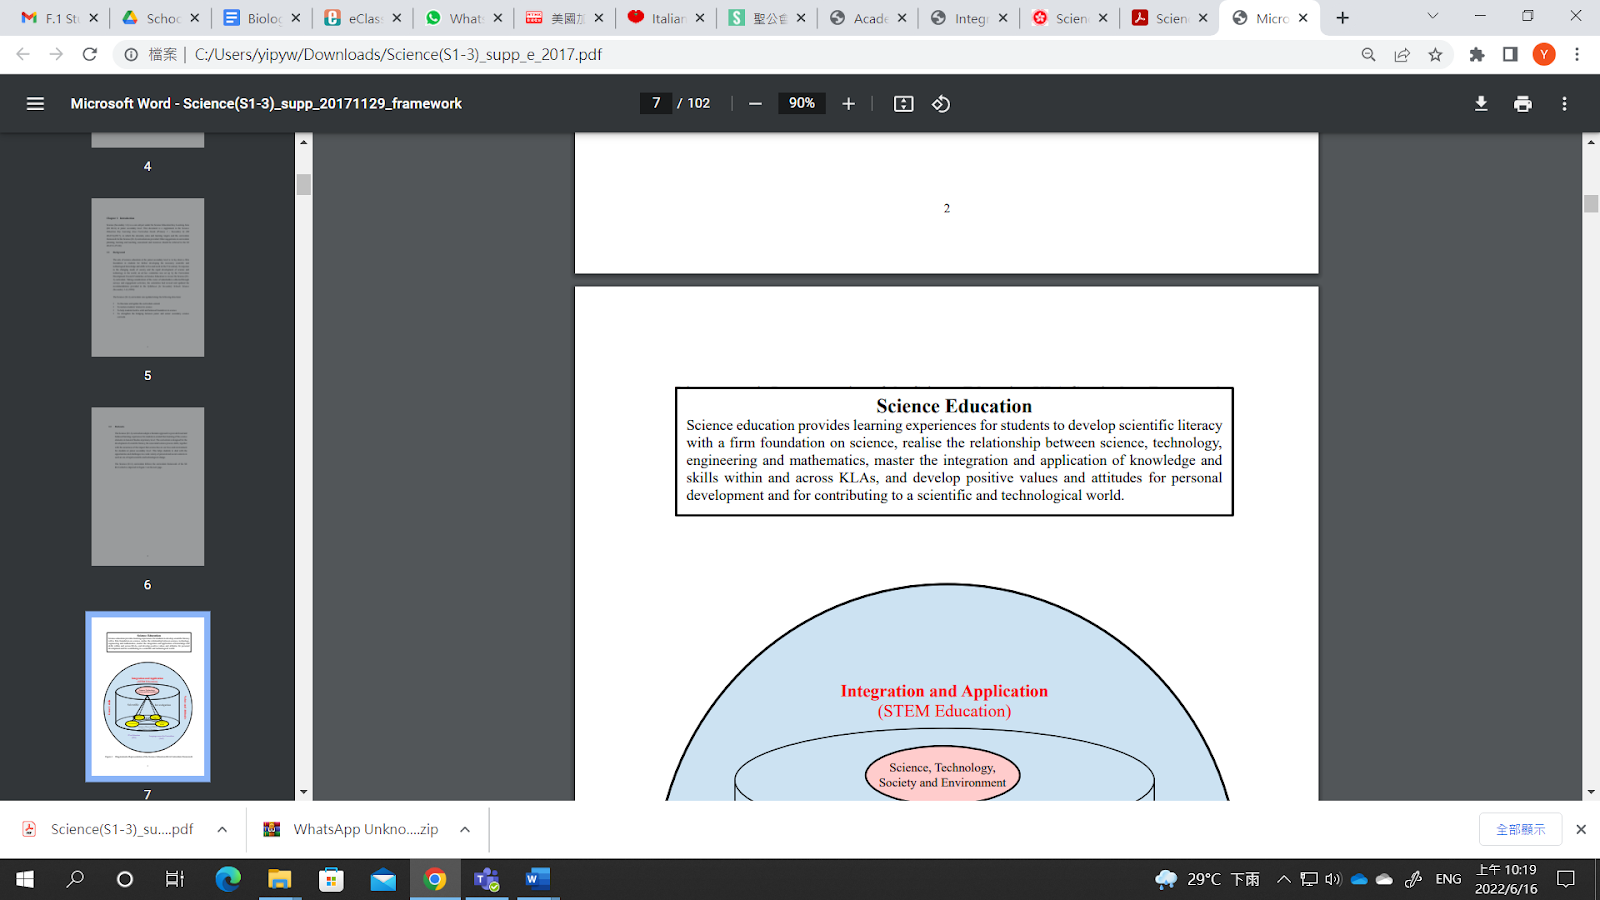
Task: Click the main document scroll-up arrow
Action: point(1591,142)
